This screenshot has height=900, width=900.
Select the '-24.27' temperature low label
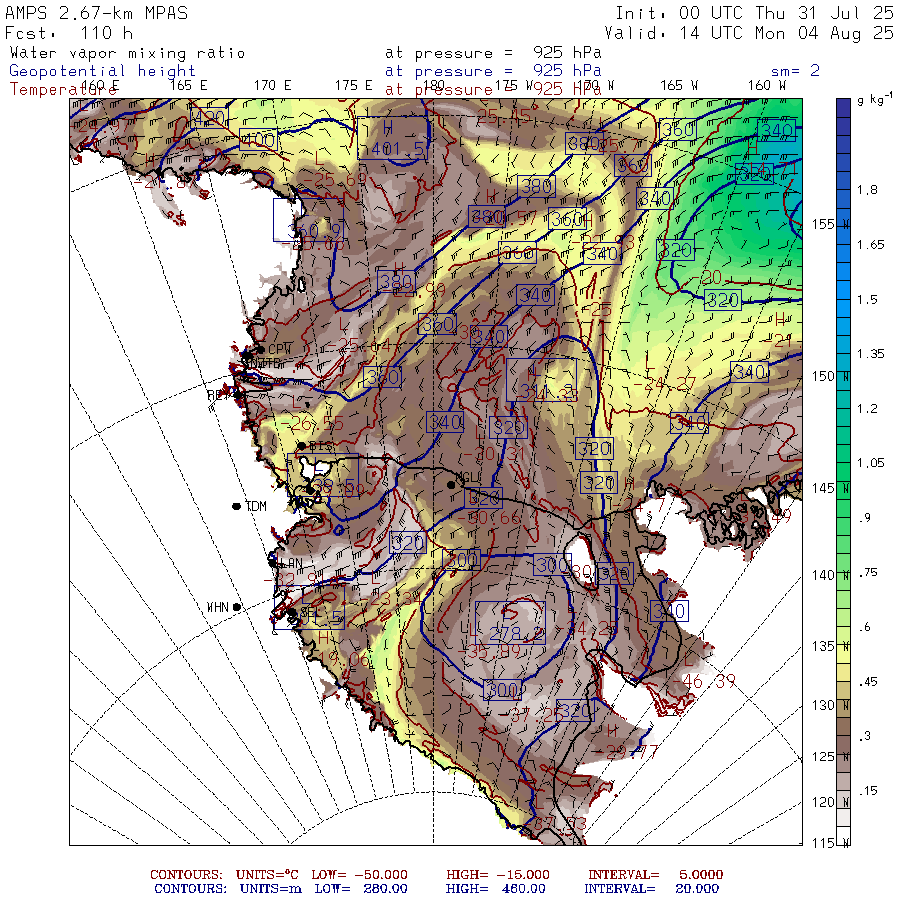664,383
